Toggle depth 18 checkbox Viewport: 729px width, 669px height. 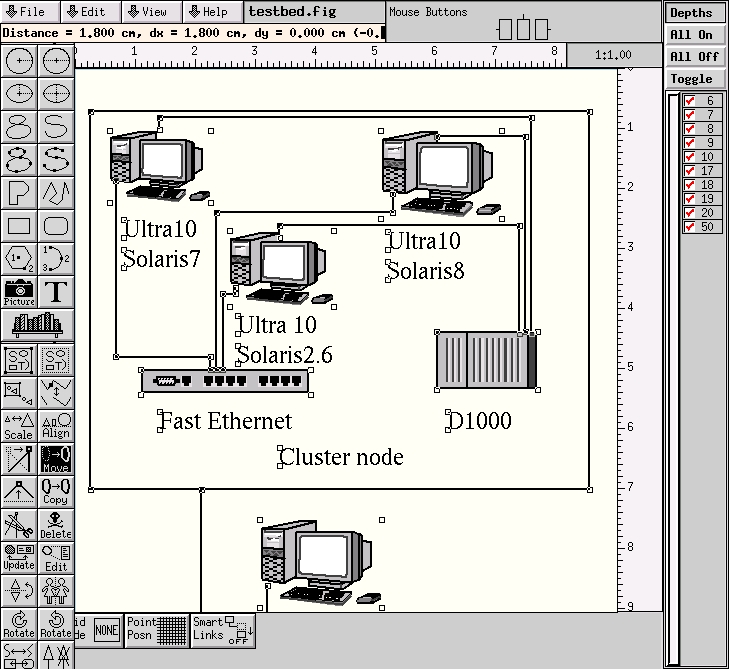690,185
